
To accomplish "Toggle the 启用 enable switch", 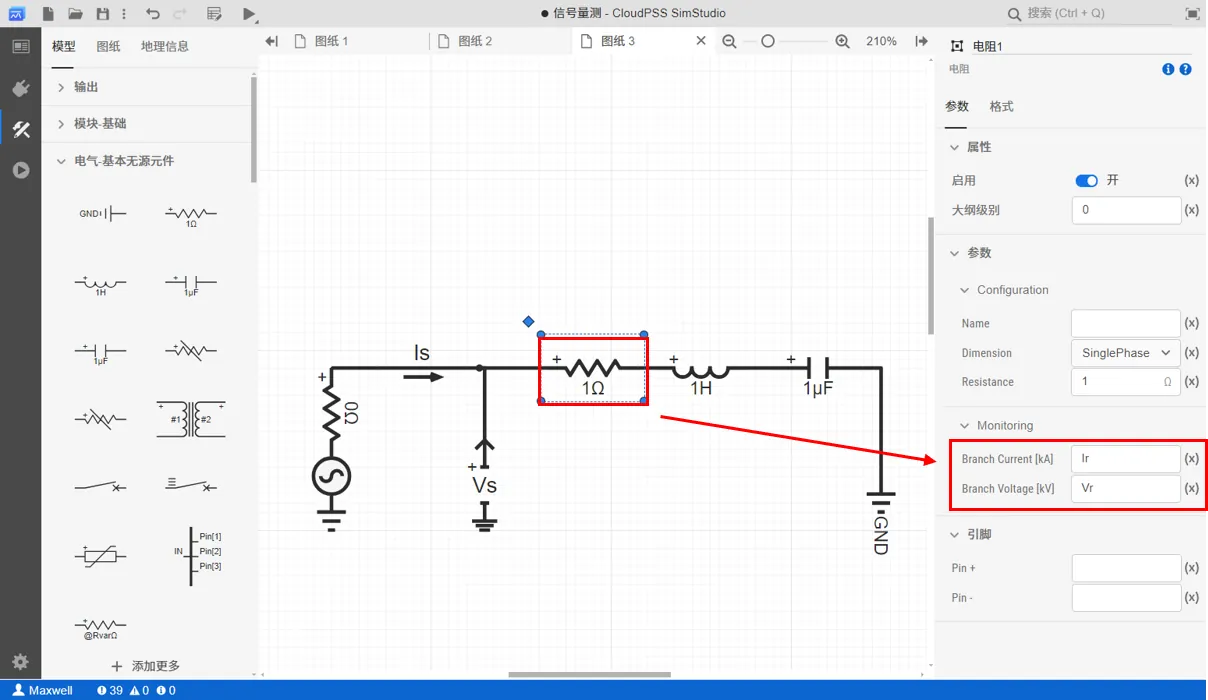I will tap(1086, 181).
